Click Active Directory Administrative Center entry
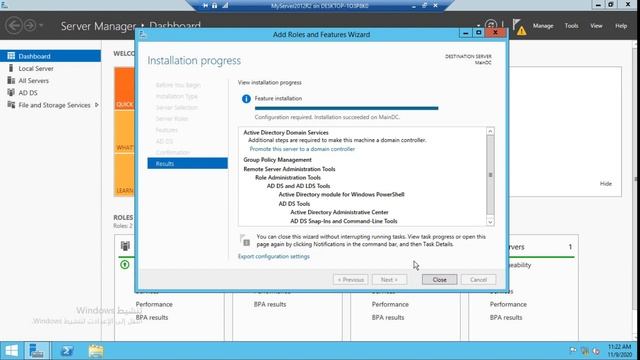This screenshot has width=640, height=360. 339,212
